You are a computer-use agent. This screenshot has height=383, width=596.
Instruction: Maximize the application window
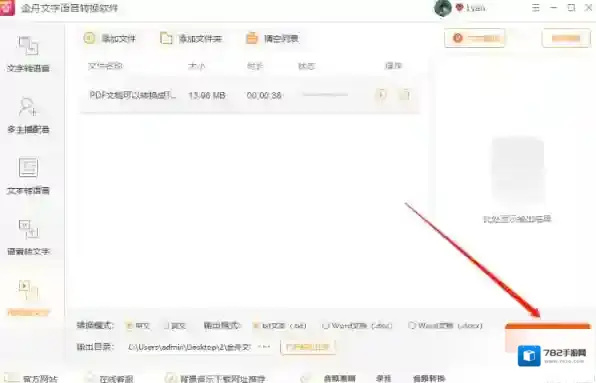tap(571, 8)
